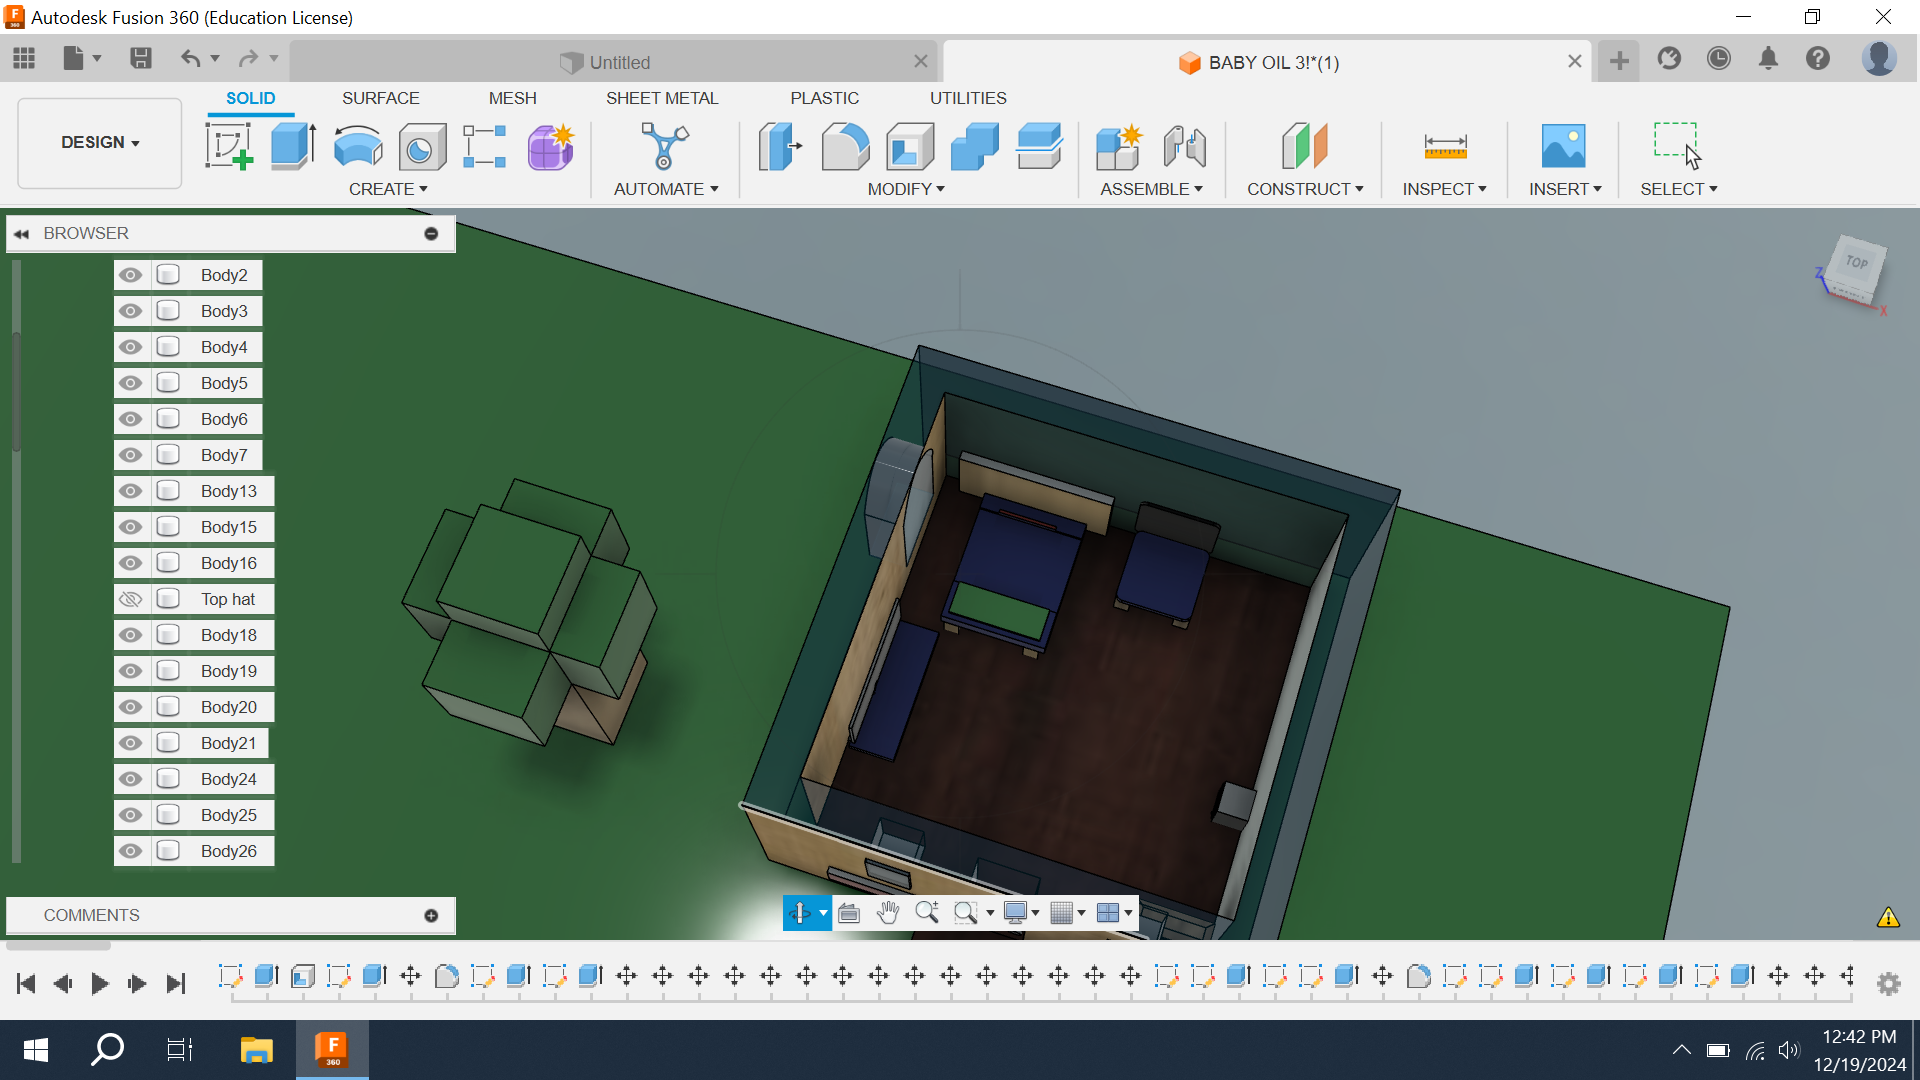Select the Extrude tool
The image size is (1920, 1080).
pyautogui.click(x=293, y=146)
